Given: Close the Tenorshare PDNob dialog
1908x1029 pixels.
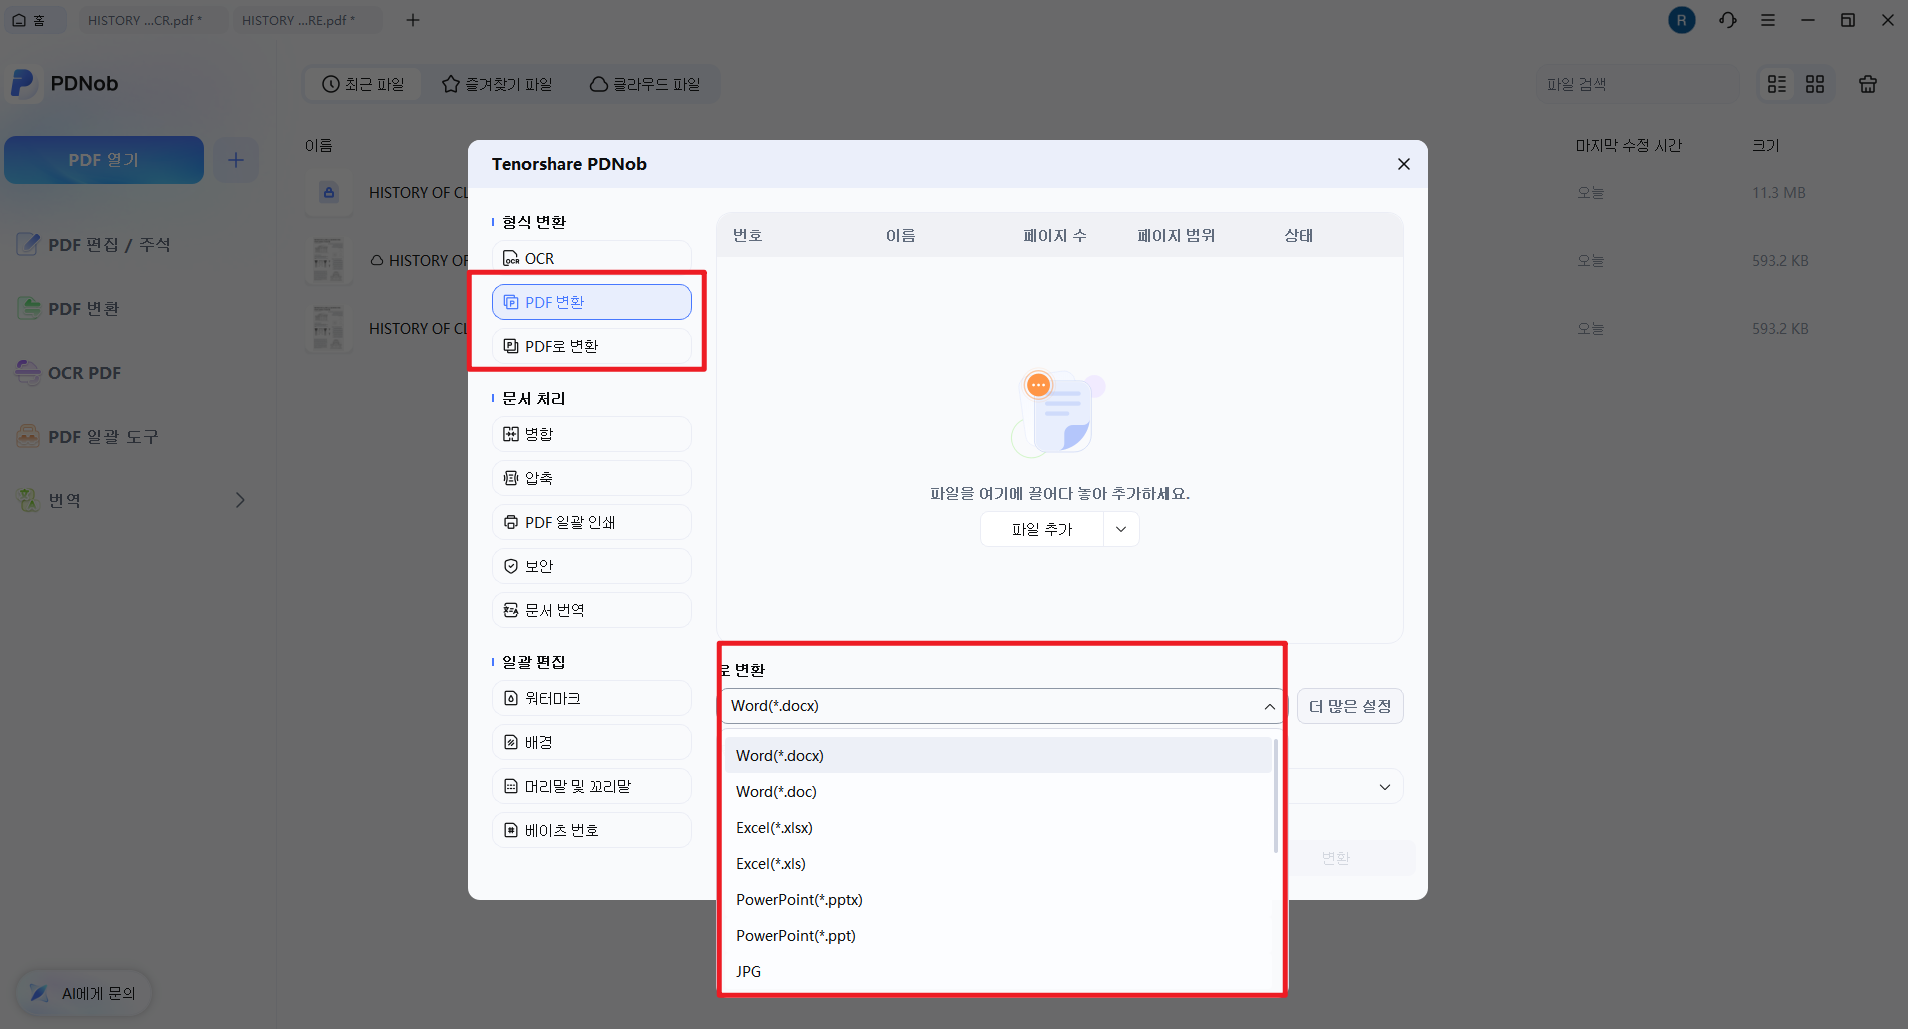Looking at the screenshot, I should click(x=1403, y=164).
